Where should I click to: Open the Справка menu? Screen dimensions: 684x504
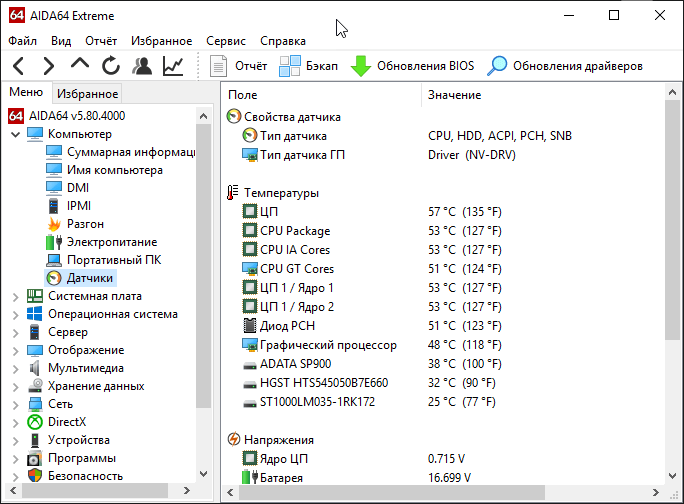tap(283, 41)
